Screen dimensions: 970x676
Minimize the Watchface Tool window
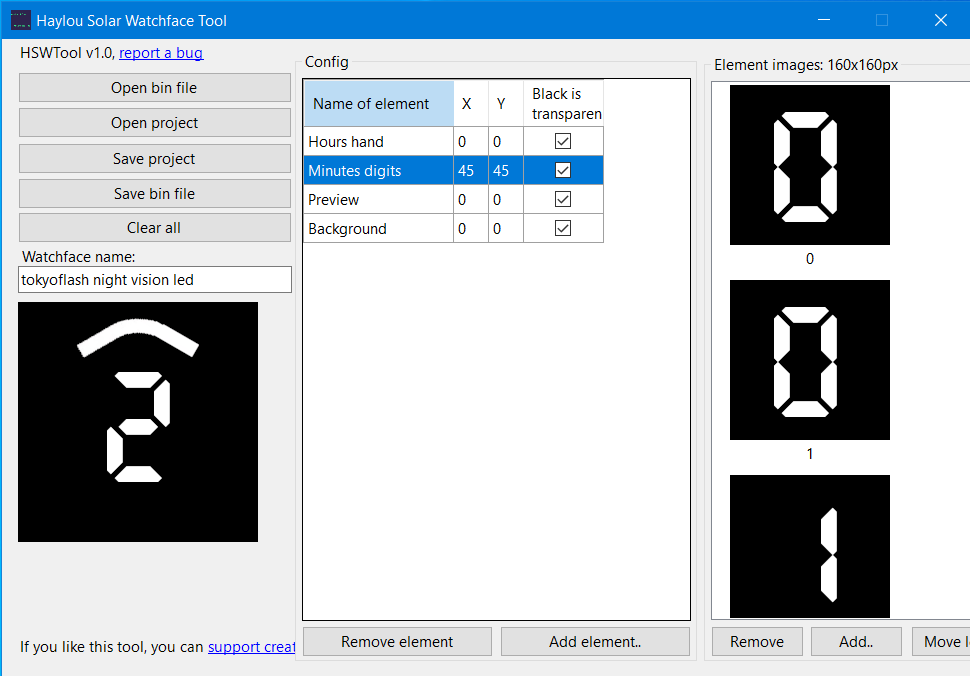pos(824,20)
